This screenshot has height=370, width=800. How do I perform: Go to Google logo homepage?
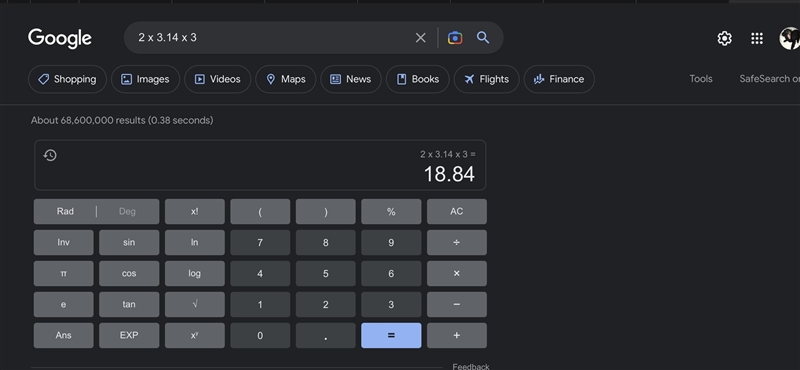(60, 38)
